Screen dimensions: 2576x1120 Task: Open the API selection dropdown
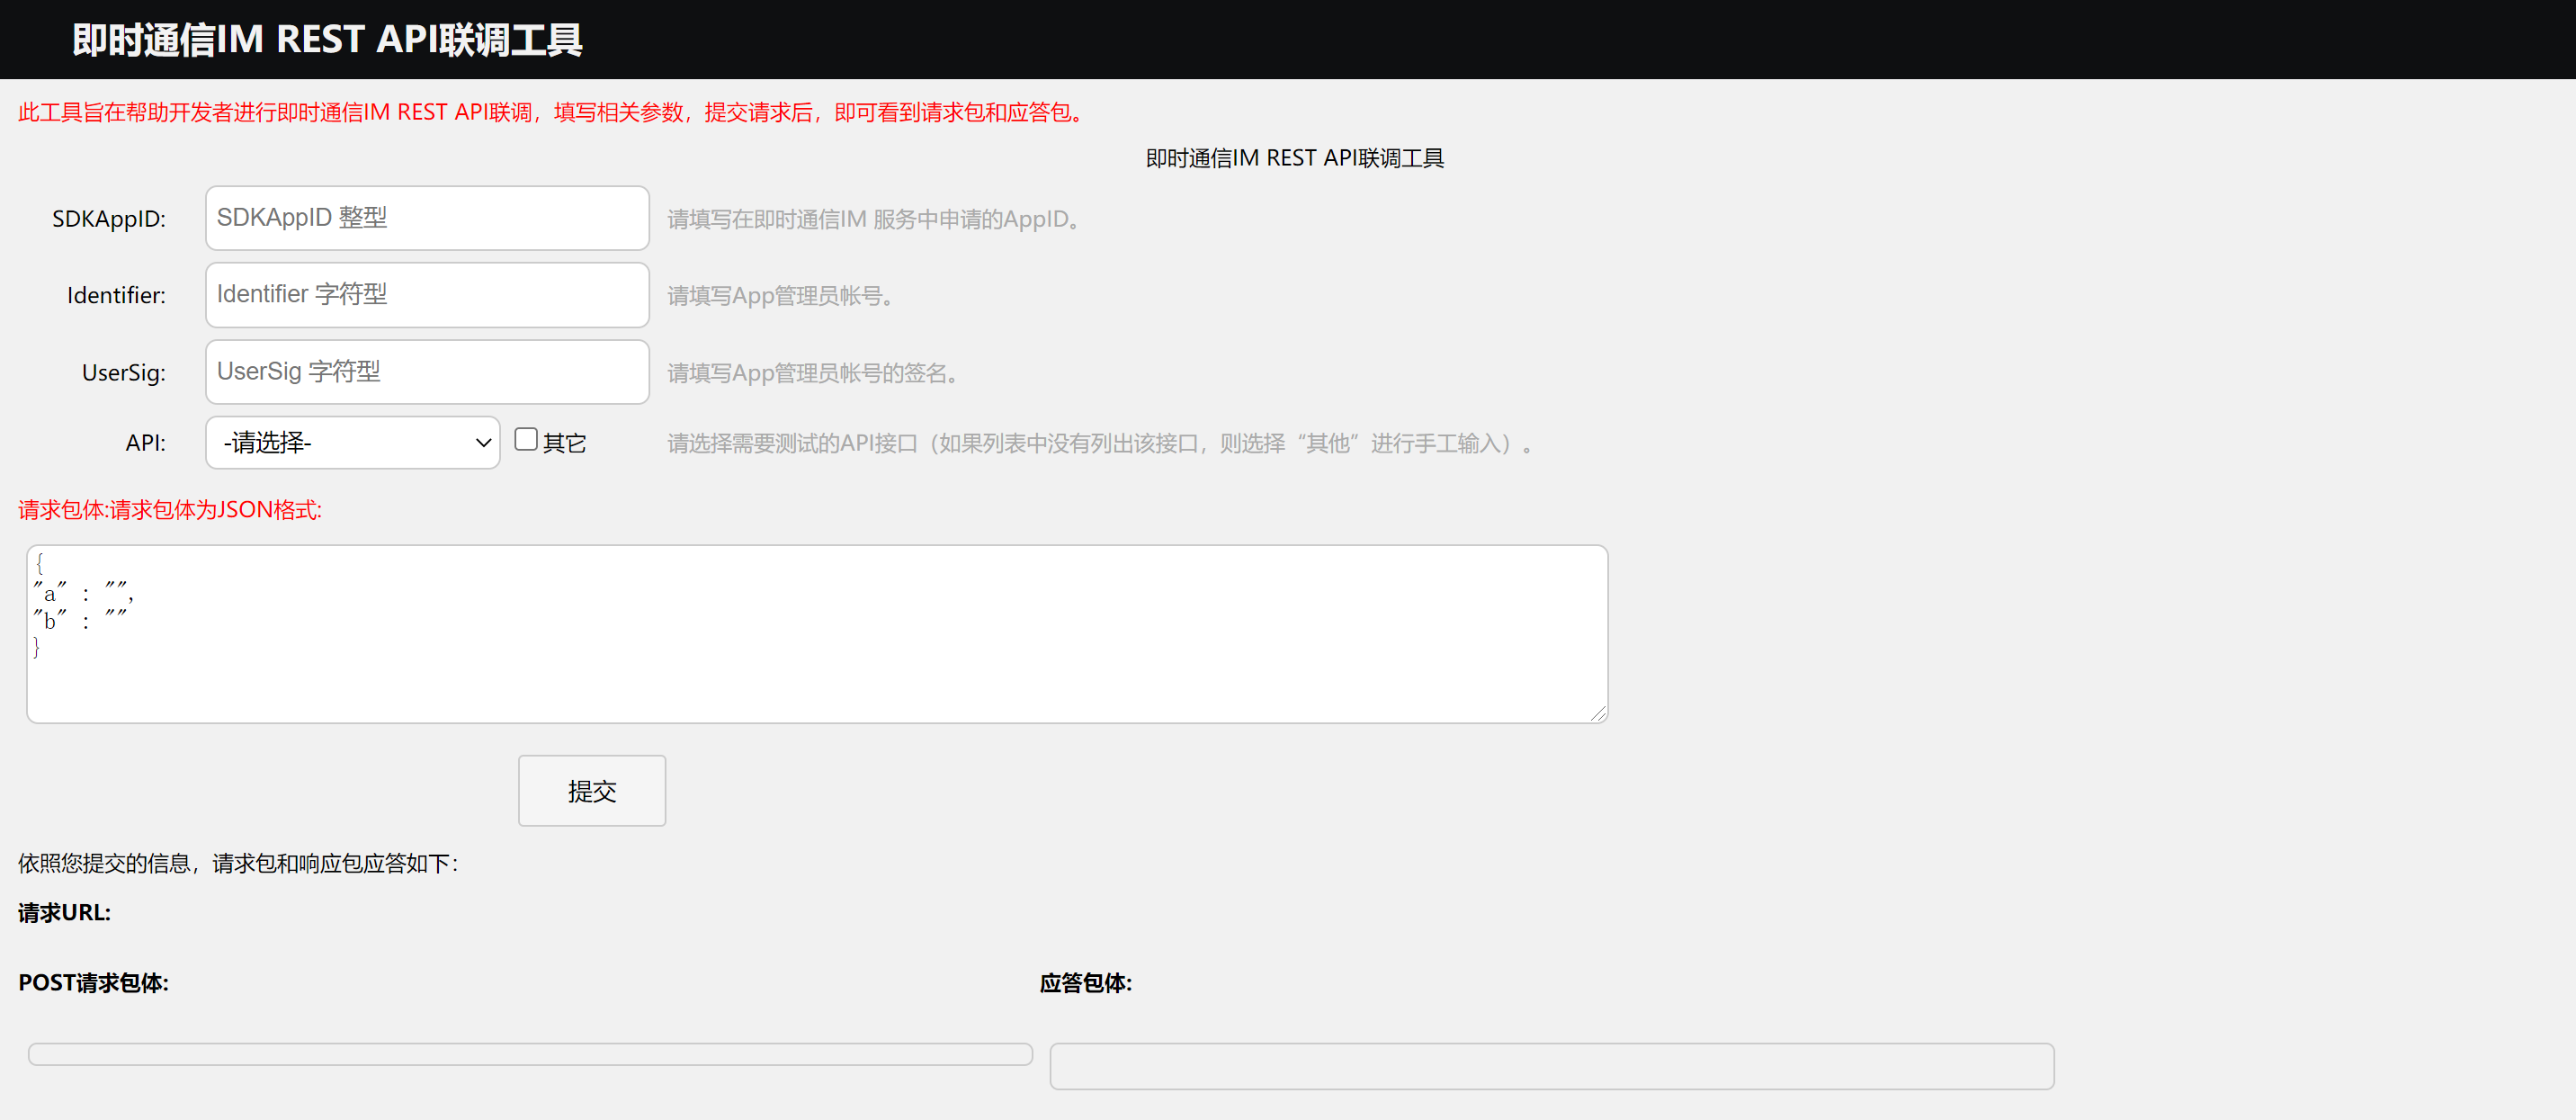click(352, 442)
